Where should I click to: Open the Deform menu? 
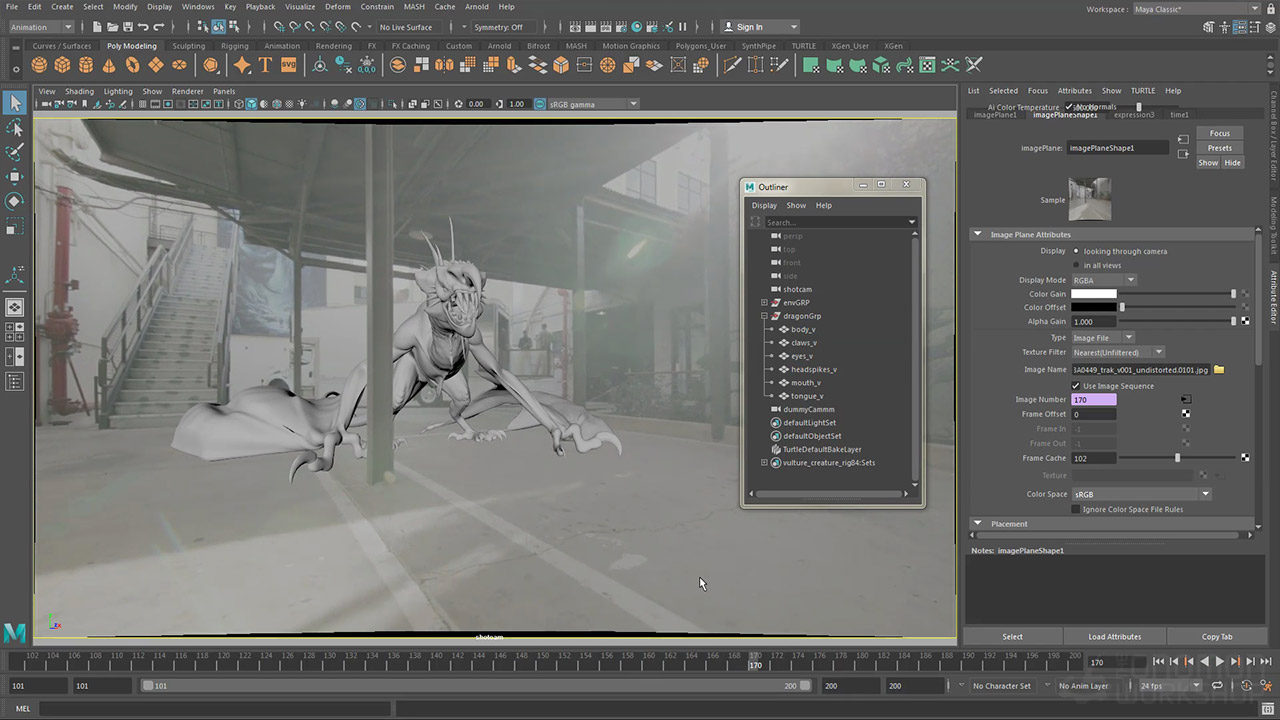tap(337, 7)
